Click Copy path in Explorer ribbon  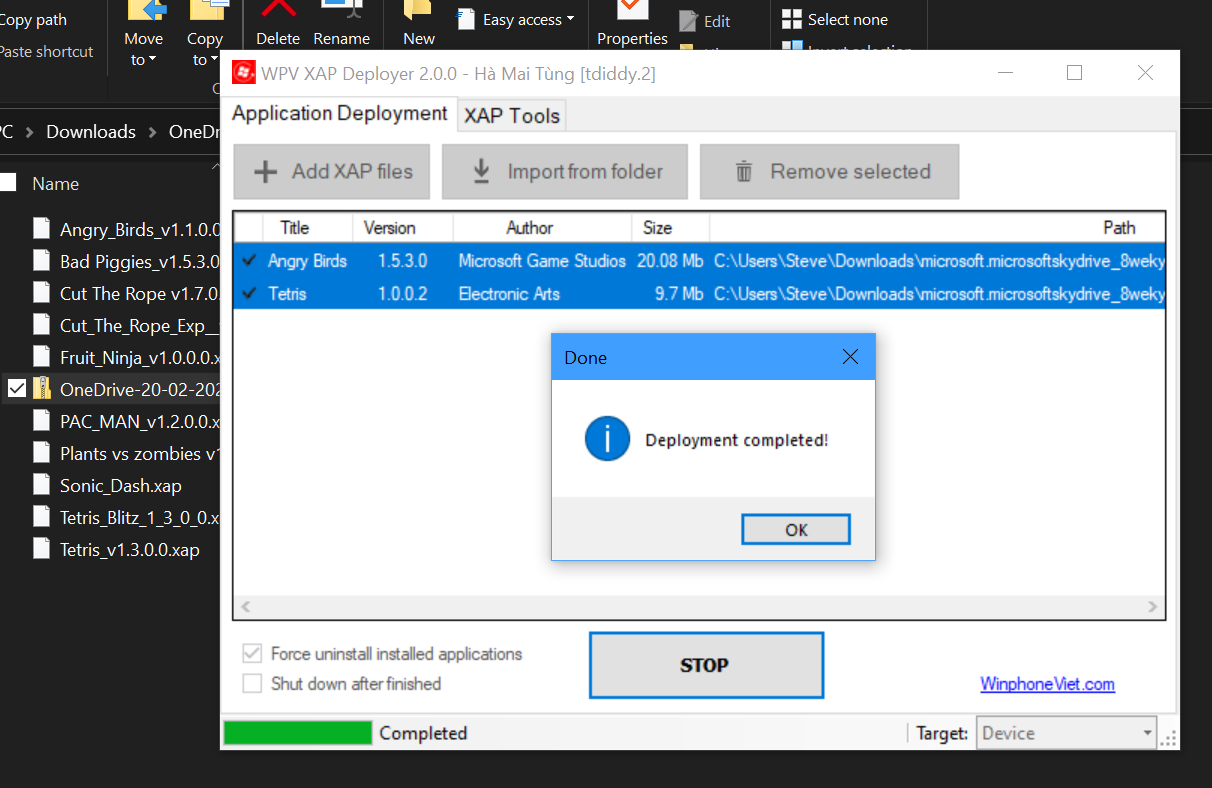click(34, 19)
